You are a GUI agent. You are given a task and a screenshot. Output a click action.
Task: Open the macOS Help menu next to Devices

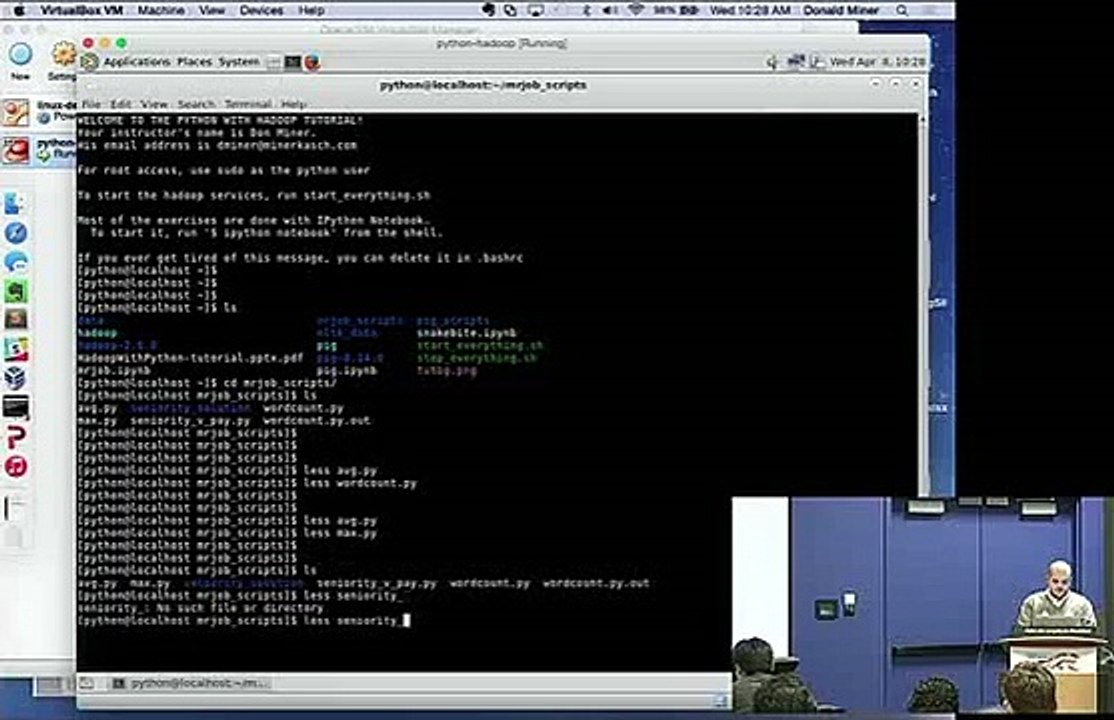[311, 10]
